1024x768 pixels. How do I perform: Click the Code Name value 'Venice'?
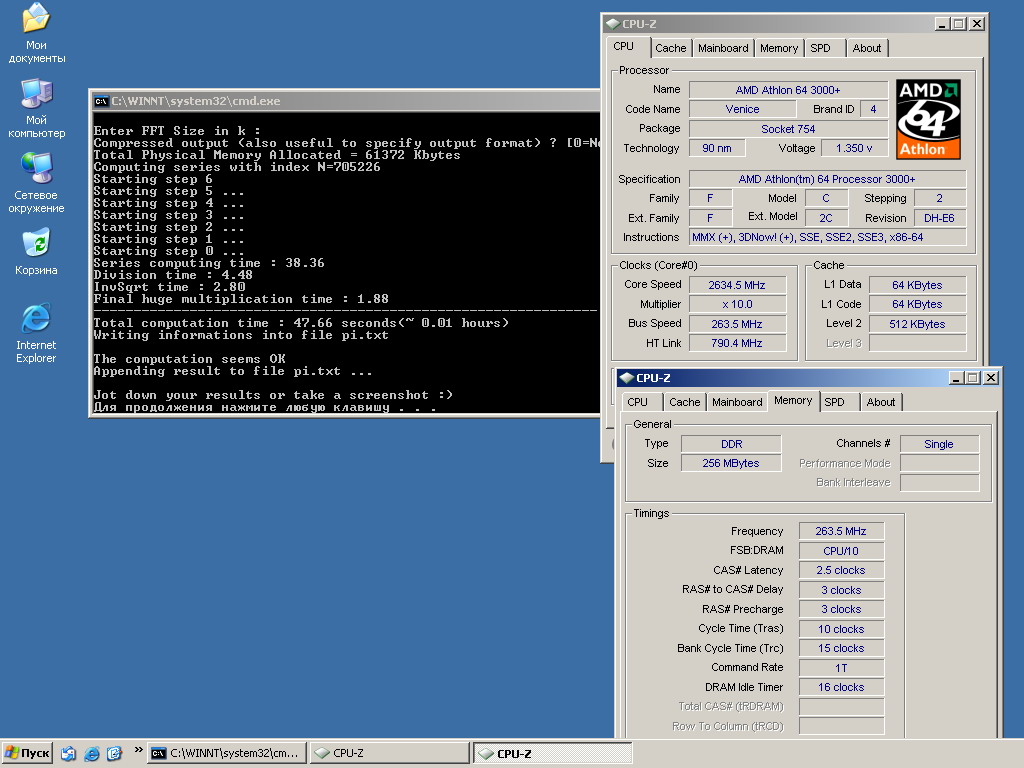(x=742, y=109)
